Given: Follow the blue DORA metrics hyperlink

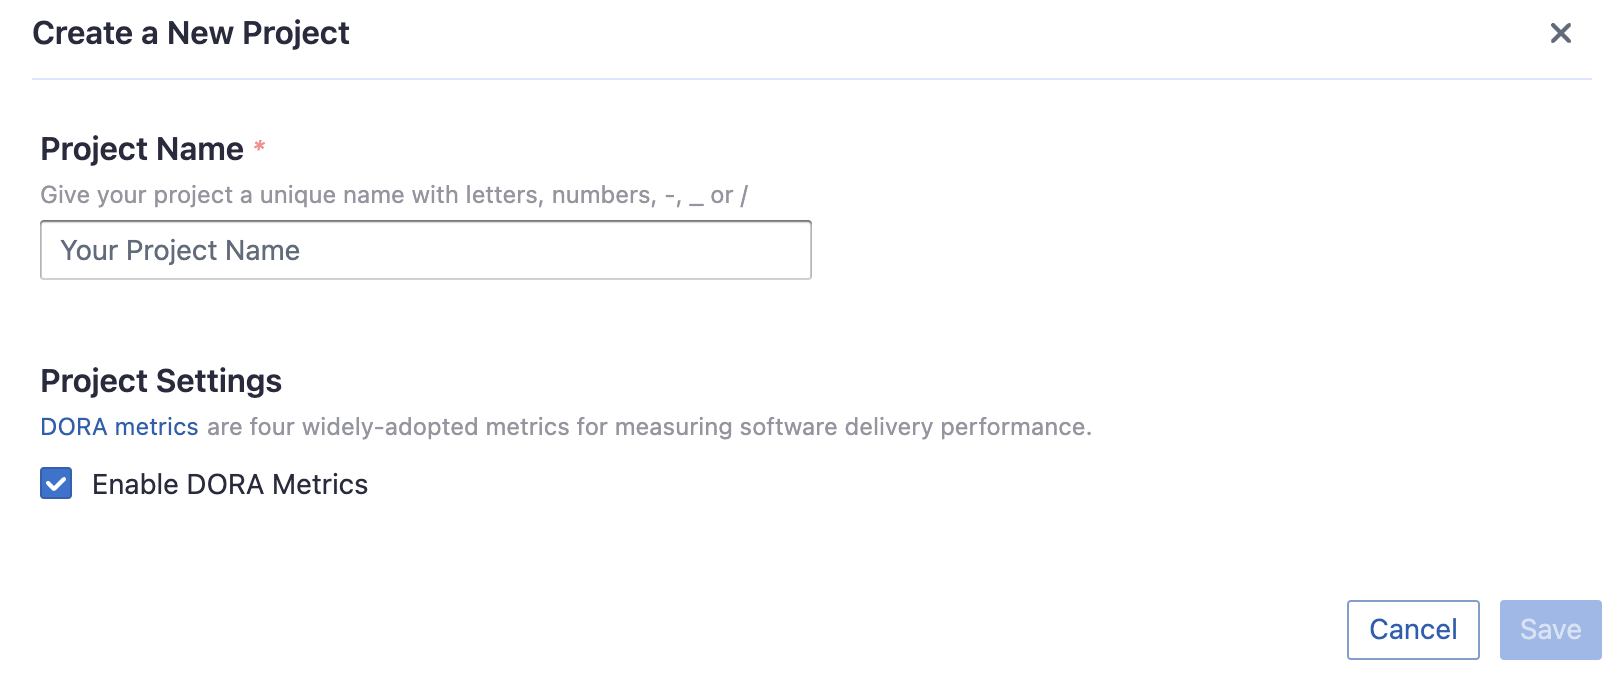Looking at the screenshot, I should click(x=119, y=427).
